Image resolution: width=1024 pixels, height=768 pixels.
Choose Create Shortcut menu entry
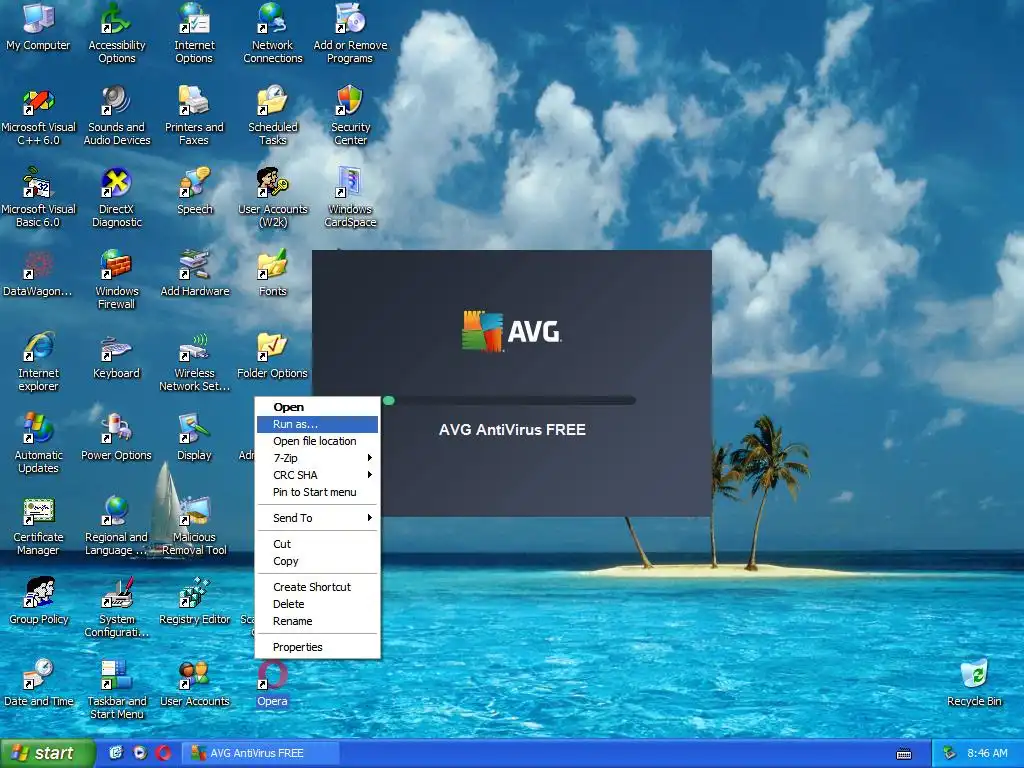point(317,586)
